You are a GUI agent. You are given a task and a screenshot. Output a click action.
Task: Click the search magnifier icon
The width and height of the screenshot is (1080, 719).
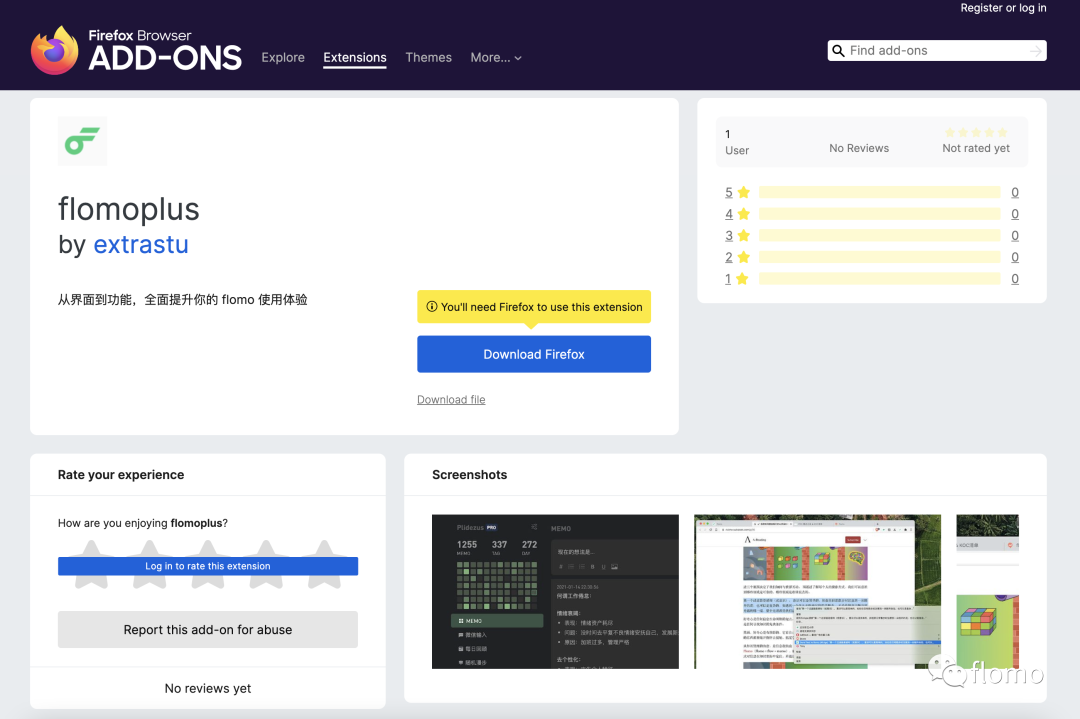tap(838, 51)
